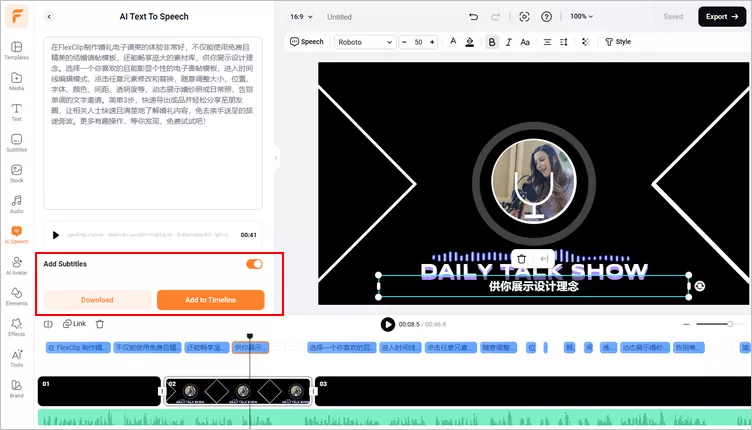
Task: Go back from AI Text To Speech panel
Action: (49, 17)
